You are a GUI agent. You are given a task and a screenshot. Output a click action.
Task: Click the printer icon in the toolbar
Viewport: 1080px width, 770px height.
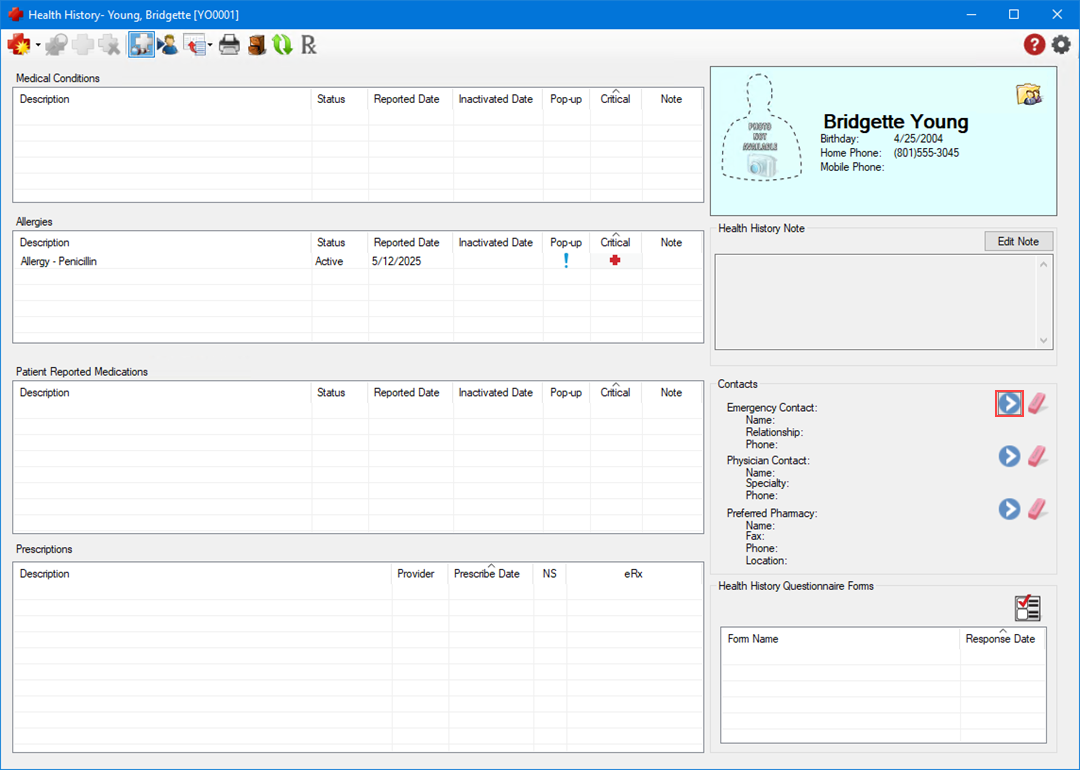coord(229,44)
